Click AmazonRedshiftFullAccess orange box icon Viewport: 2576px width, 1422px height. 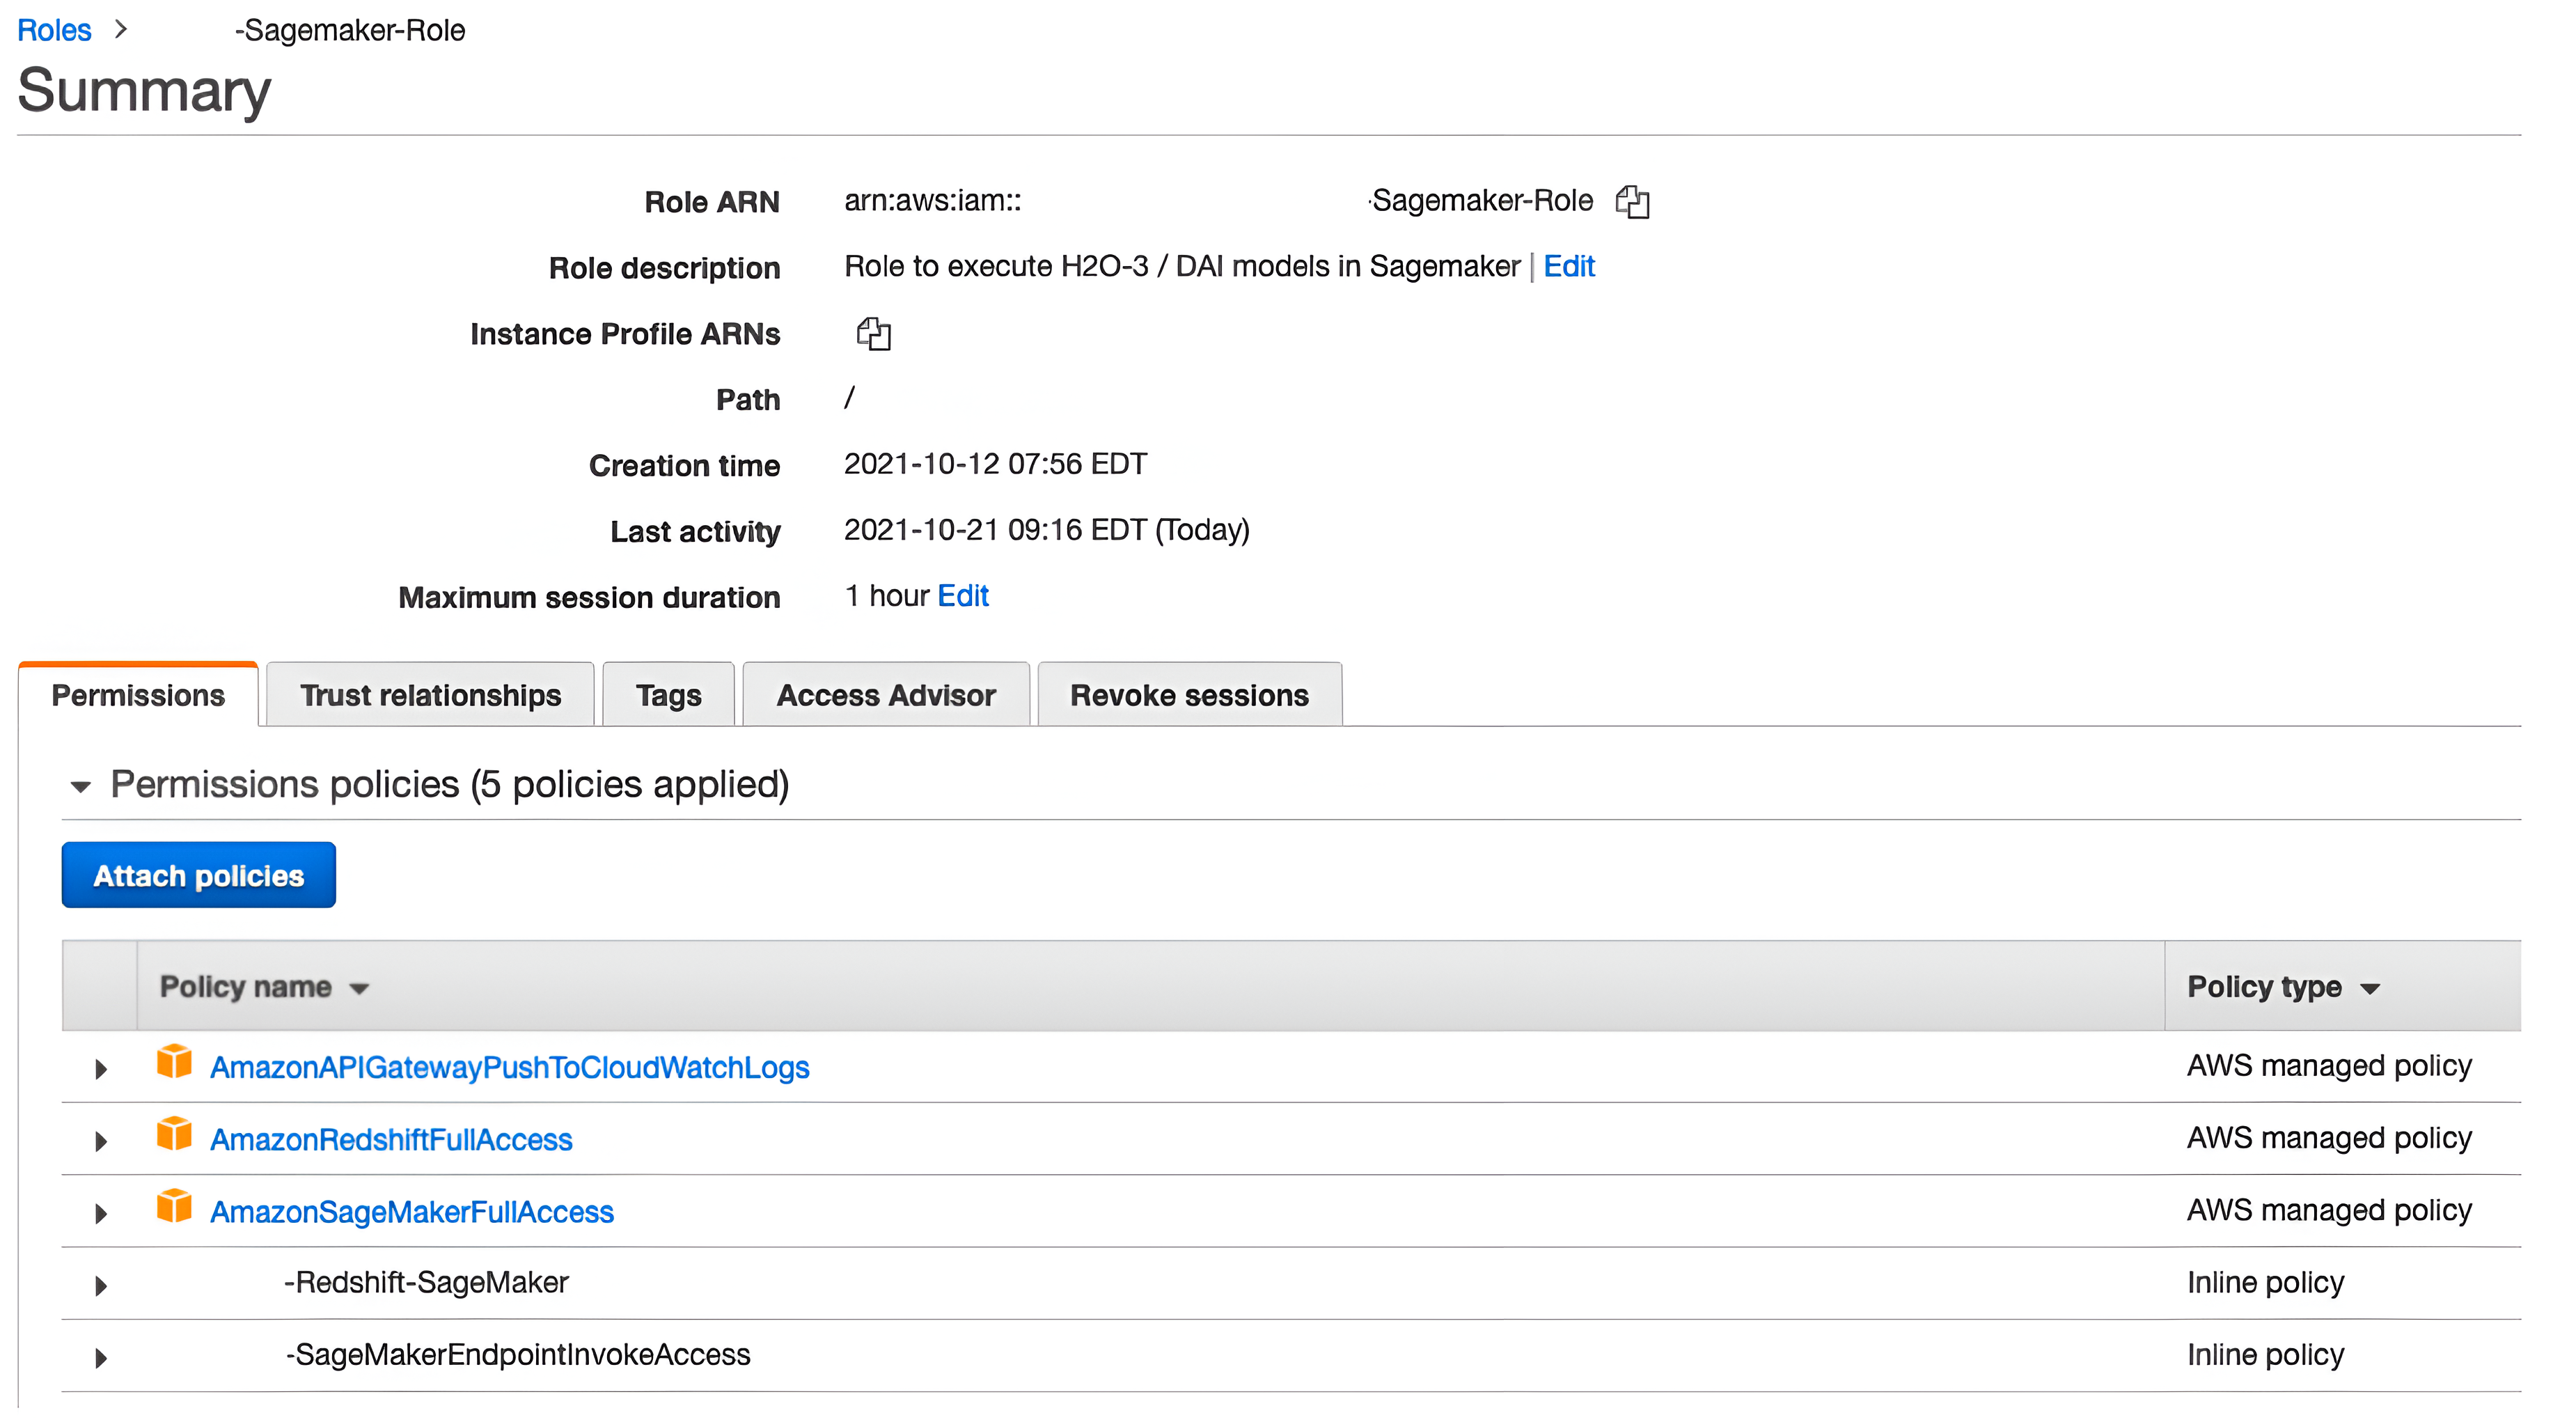(x=174, y=1134)
